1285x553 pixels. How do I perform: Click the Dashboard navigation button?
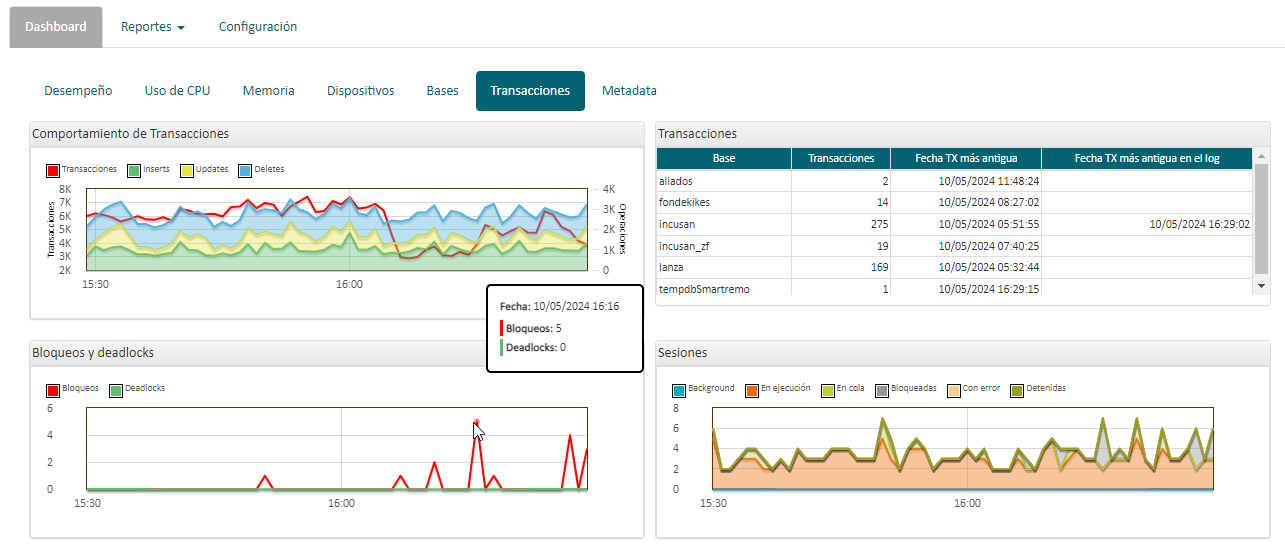pos(56,27)
